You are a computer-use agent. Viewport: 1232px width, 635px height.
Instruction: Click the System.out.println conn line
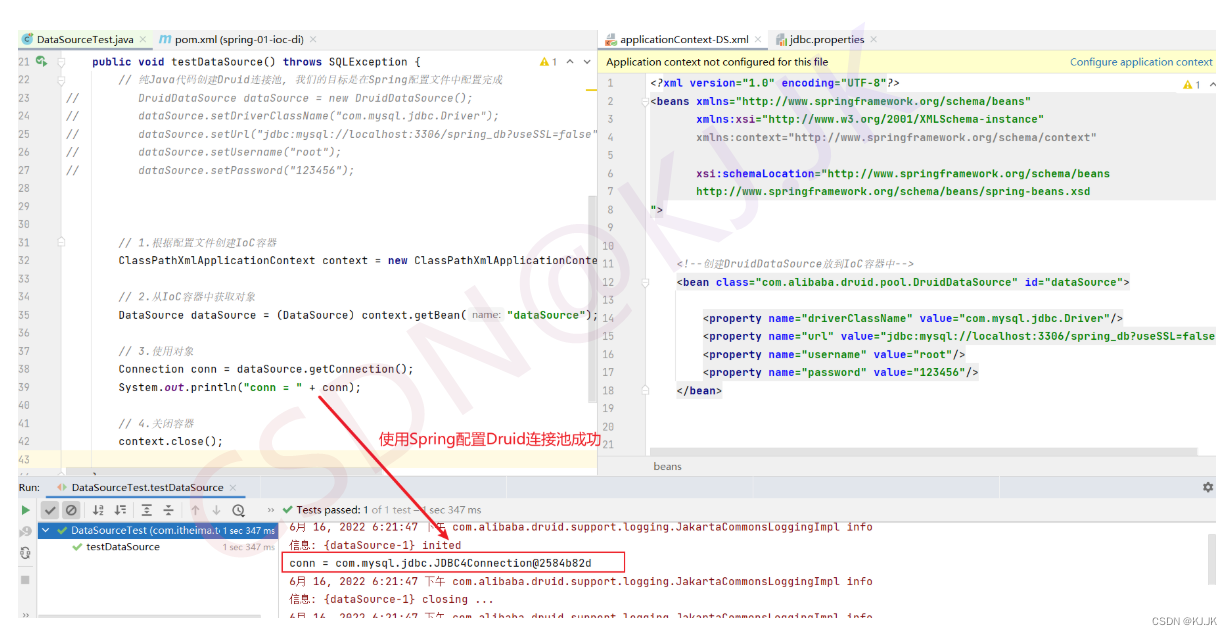[240, 387]
